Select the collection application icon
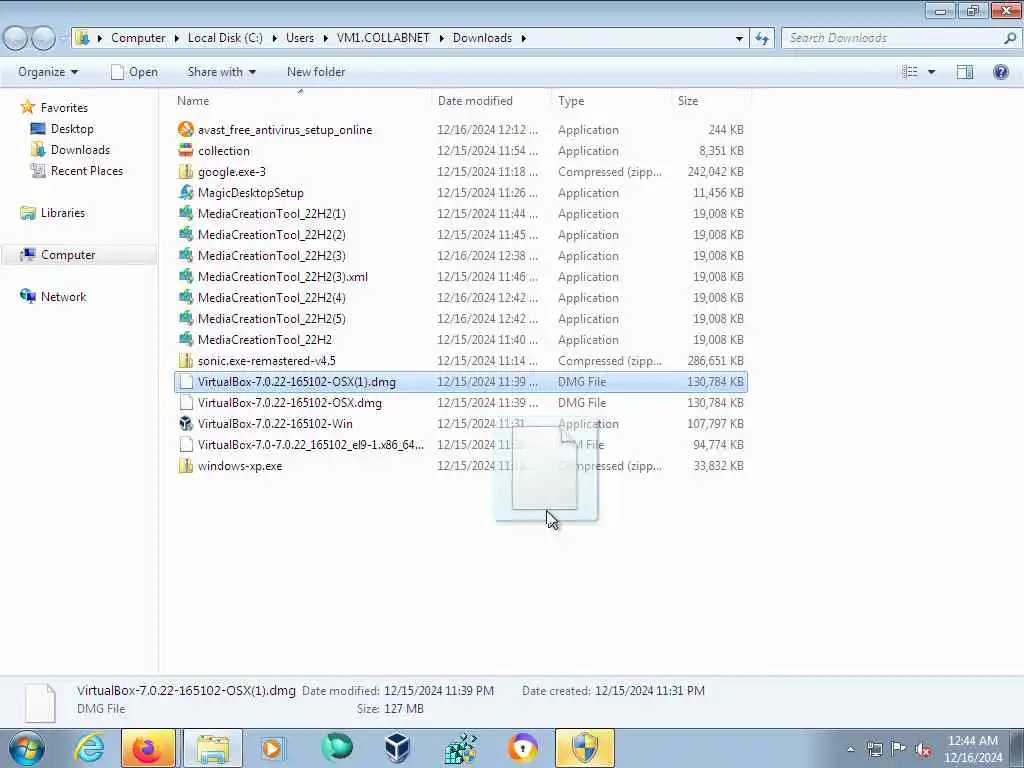This screenshot has height=768, width=1024. pos(186,150)
